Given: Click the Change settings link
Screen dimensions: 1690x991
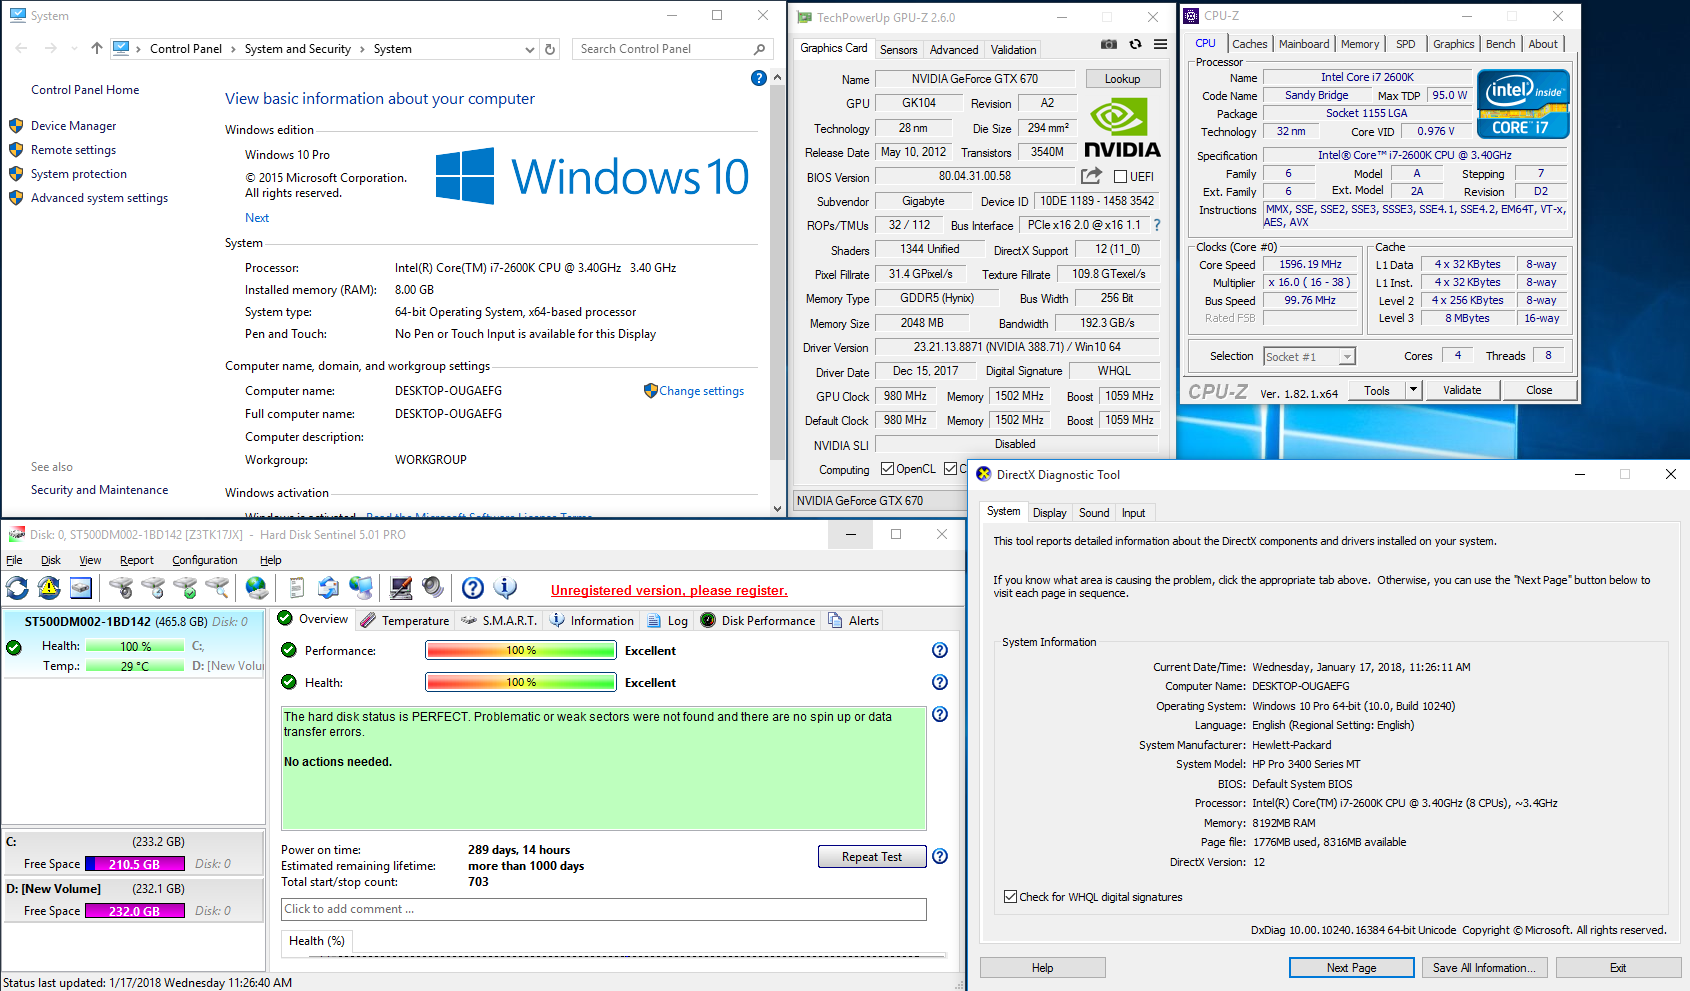Looking at the screenshot, I should tap(701, 391).
